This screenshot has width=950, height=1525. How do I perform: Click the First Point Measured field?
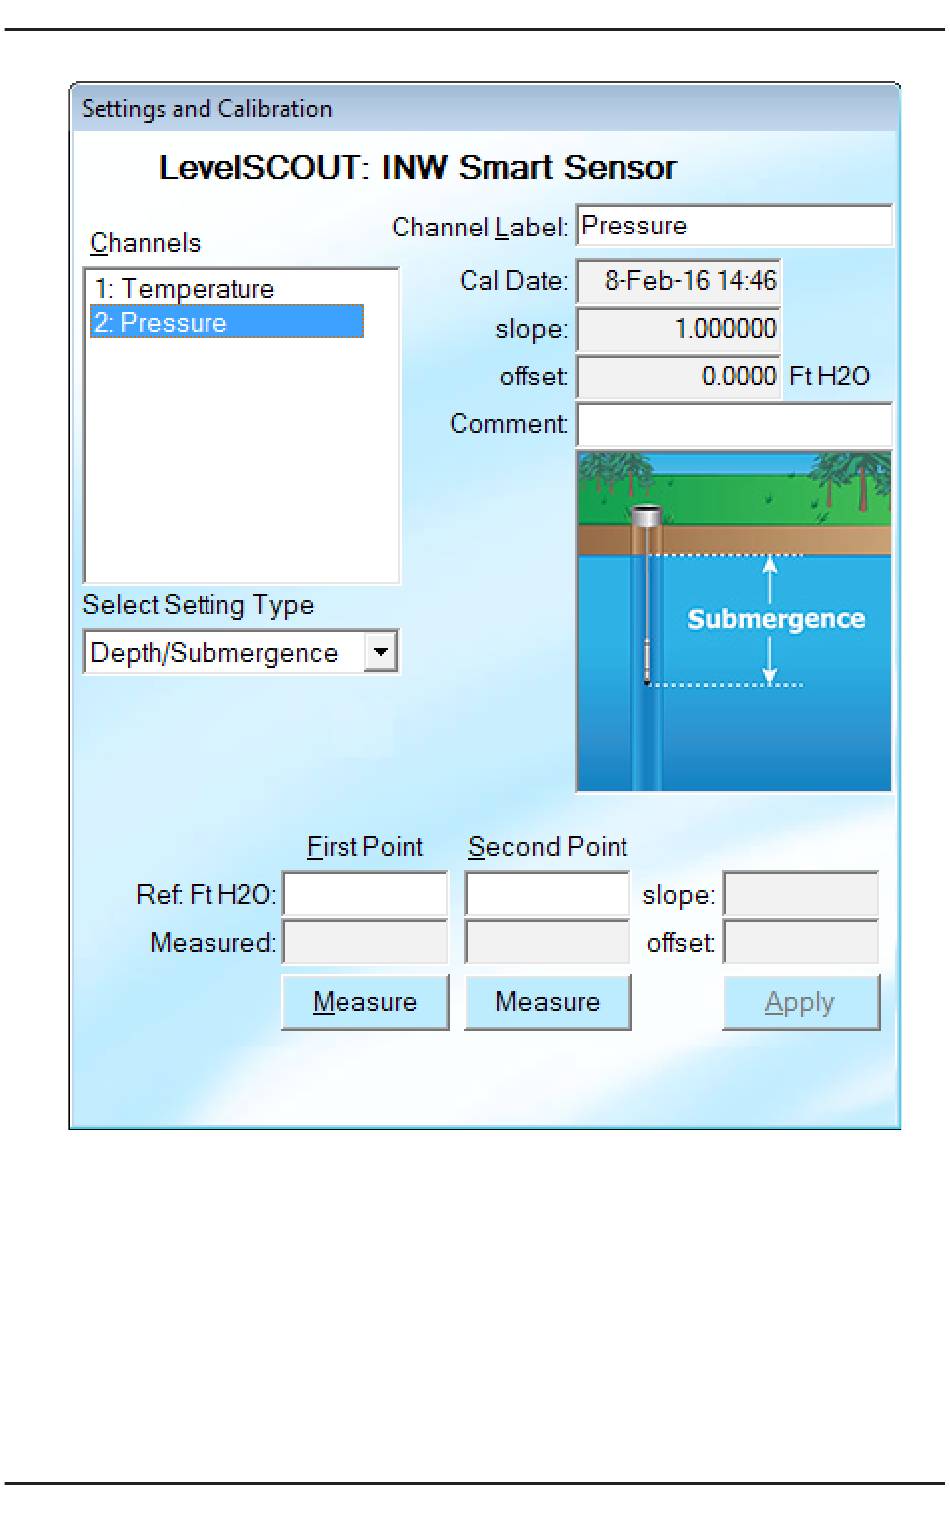365,942
